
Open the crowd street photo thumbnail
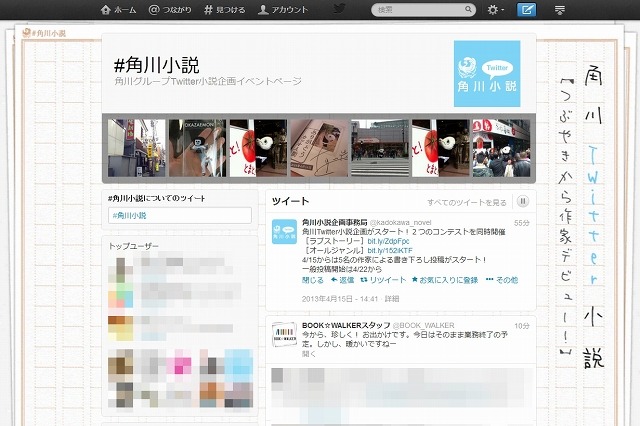click(x=502, y=148)
